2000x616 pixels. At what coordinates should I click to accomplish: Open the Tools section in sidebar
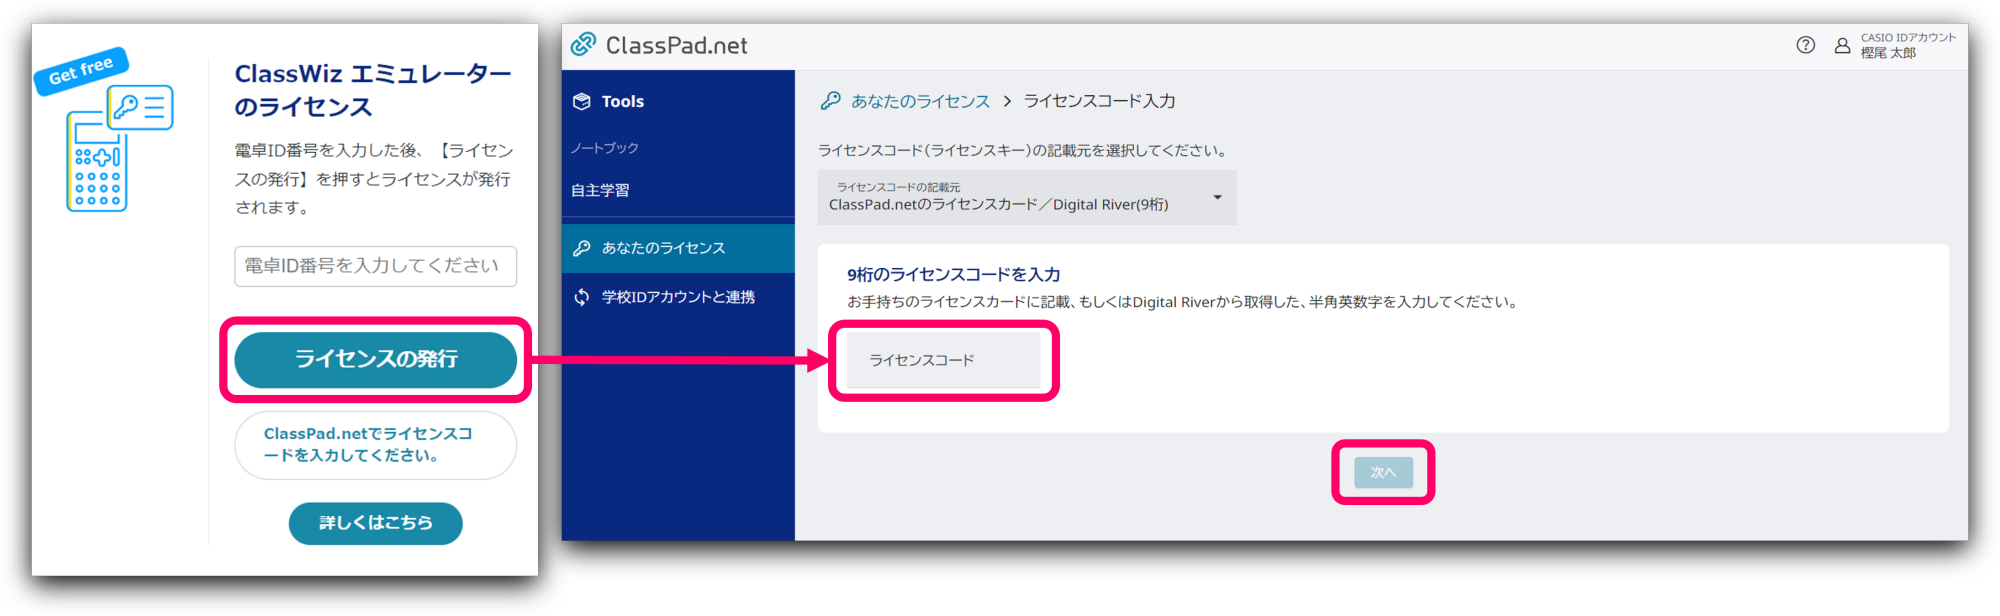coord(623,101)
